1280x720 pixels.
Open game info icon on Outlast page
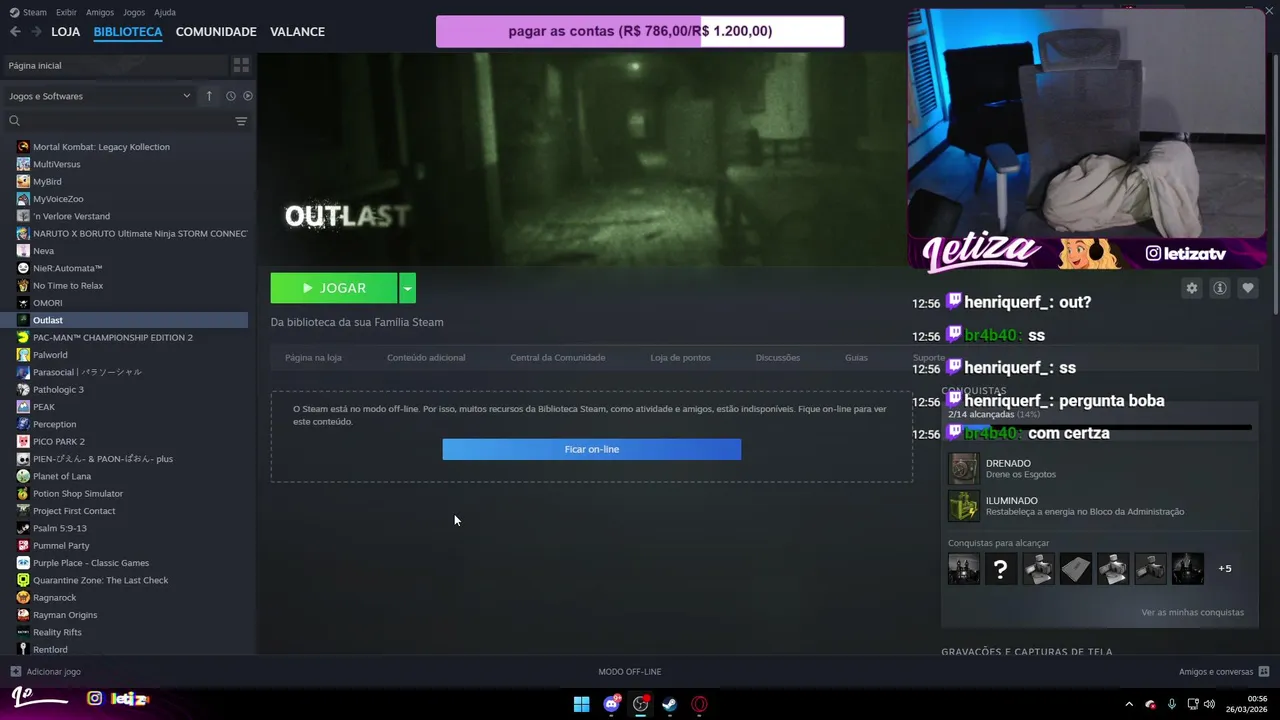[x=1220, y=288]
